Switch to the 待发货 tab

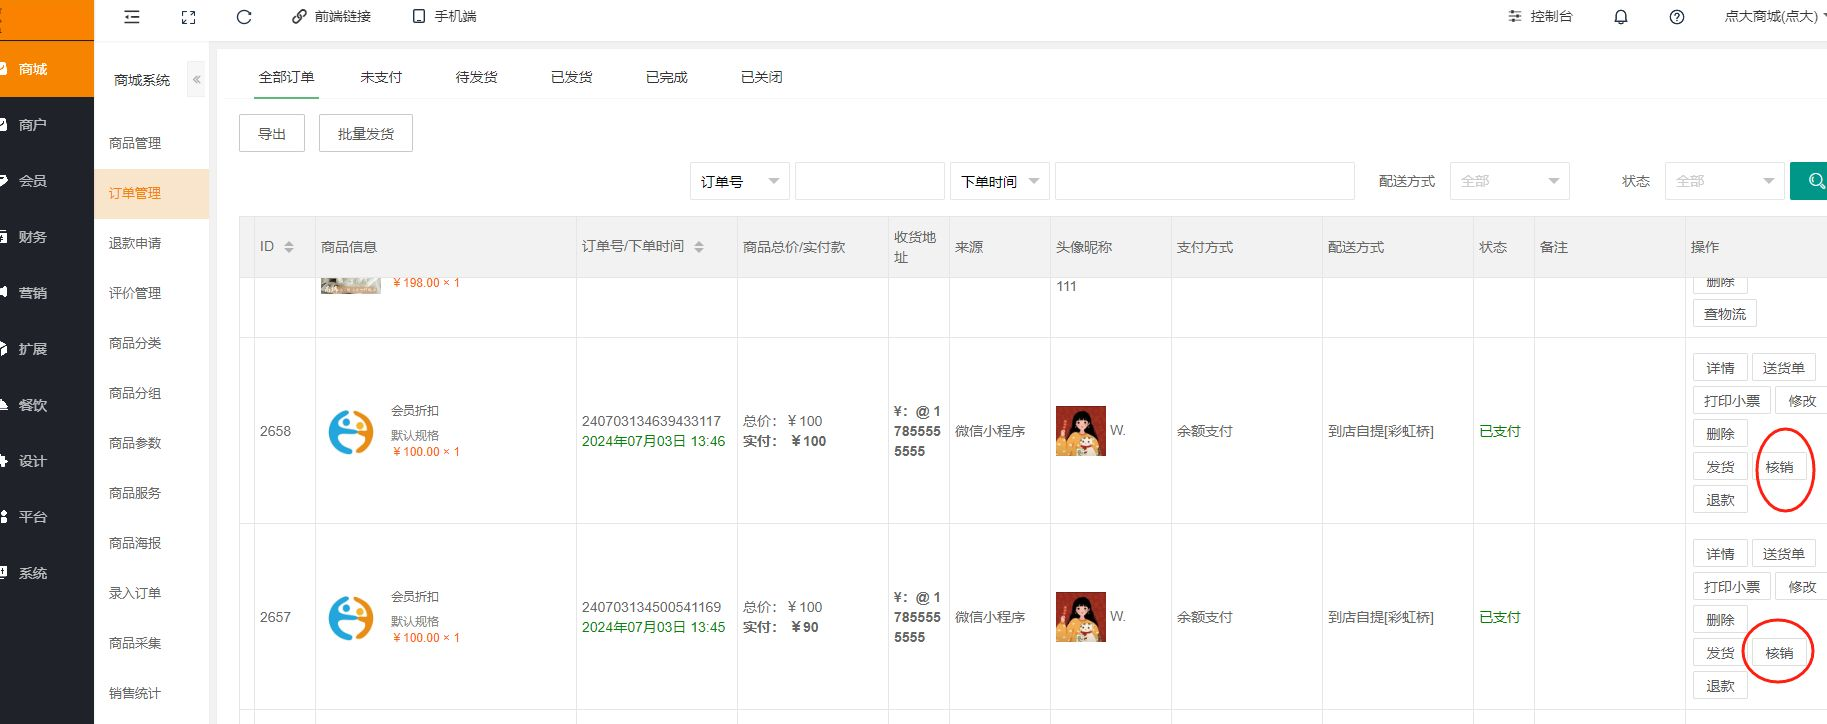click(476, 77)
